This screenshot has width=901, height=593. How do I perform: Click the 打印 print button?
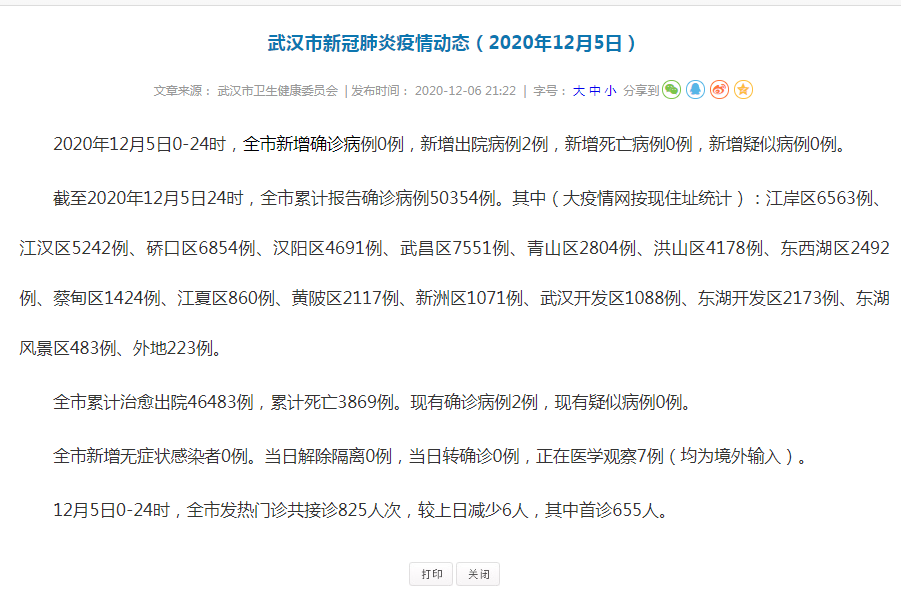pyautogui.click(x=430, y=574)
